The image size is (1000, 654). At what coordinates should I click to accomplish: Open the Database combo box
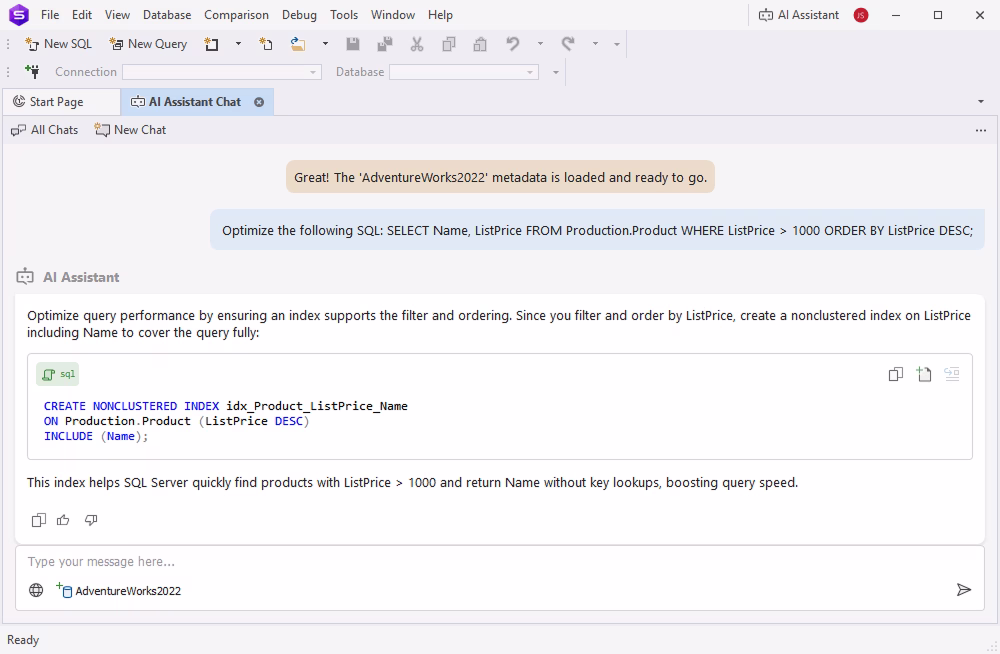[x=464, y=72]
